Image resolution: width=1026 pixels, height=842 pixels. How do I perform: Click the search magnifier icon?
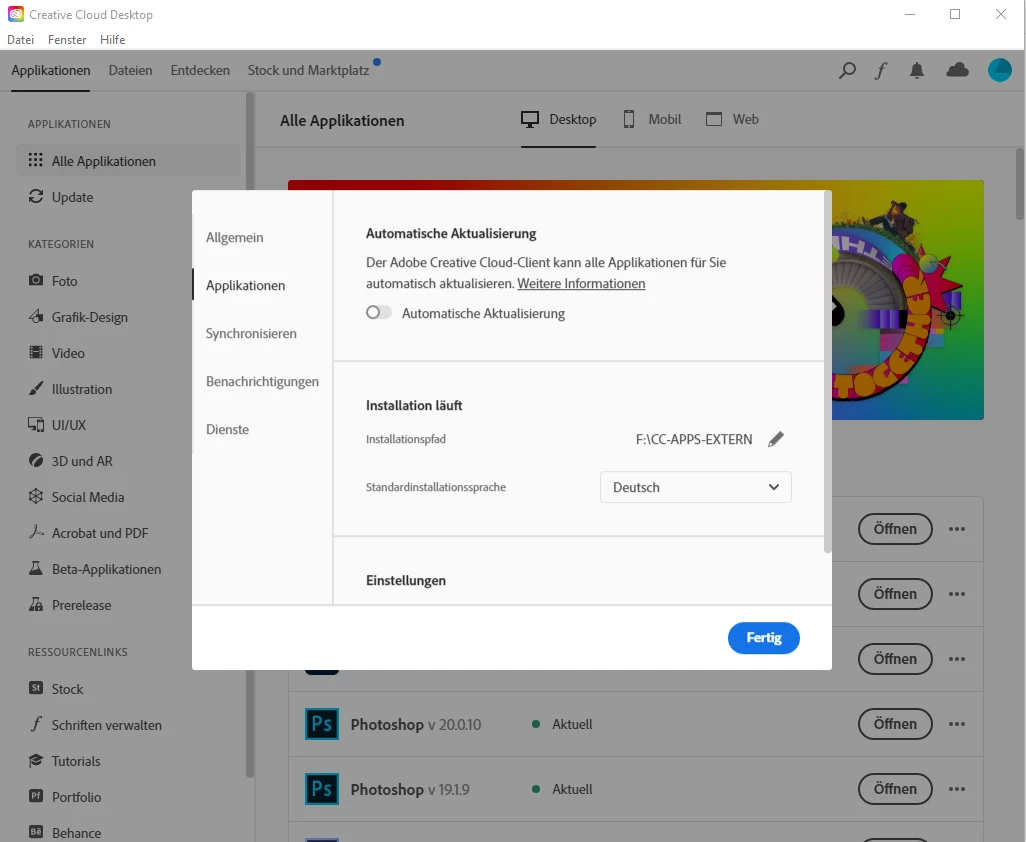(x=847, y=70)
